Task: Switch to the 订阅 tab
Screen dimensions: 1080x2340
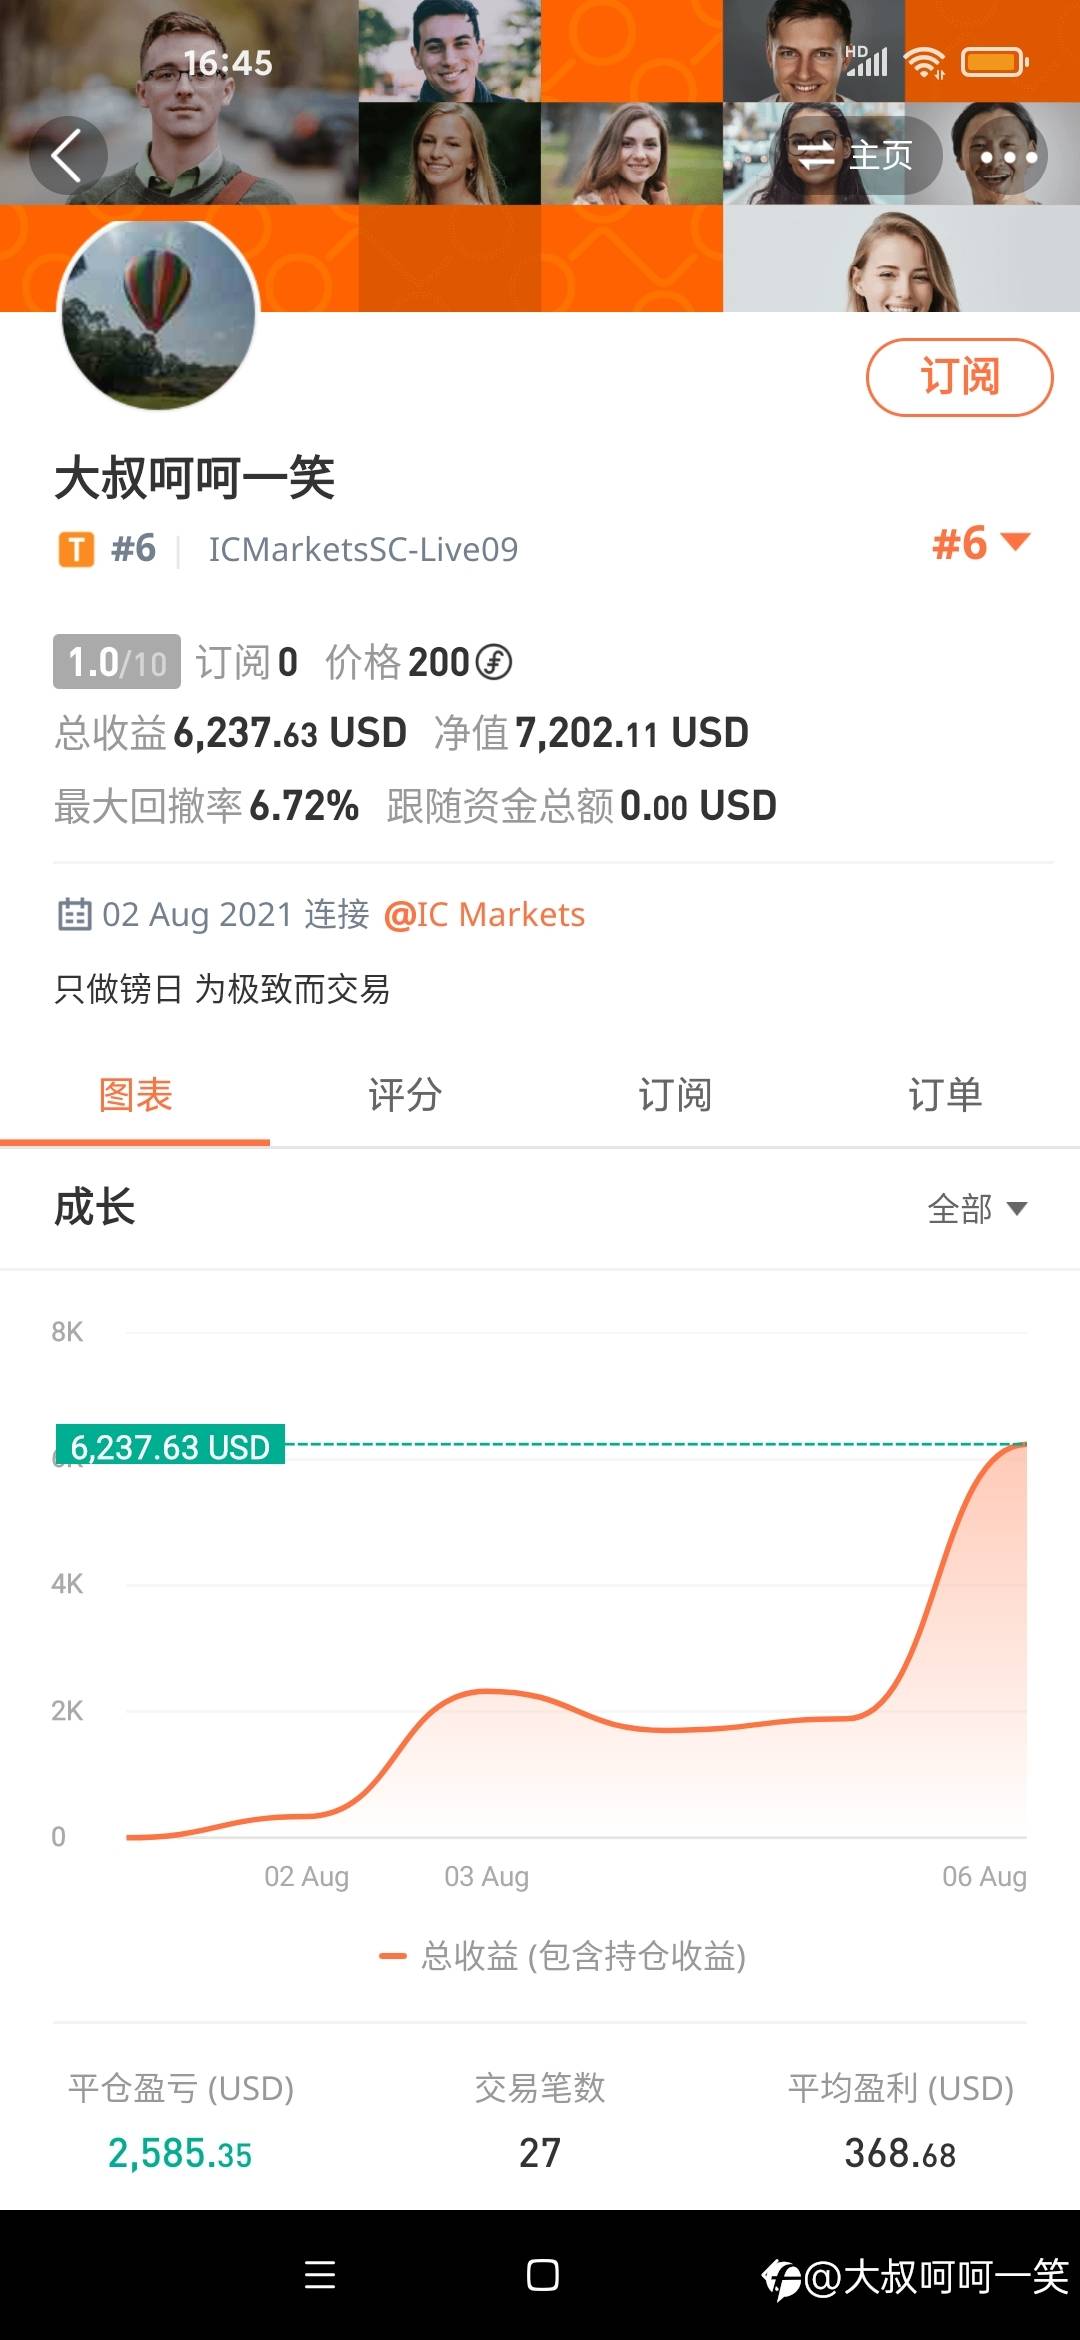Action: pyautogui.click(x=675, y=1095)
